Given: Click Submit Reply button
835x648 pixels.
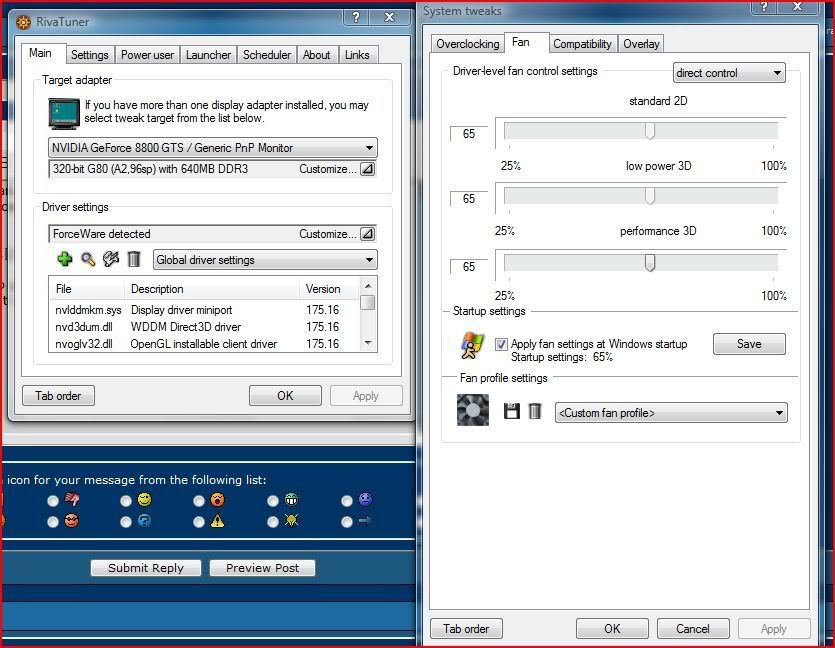Looking at the screenshot, I should click(x=145, y=568).
